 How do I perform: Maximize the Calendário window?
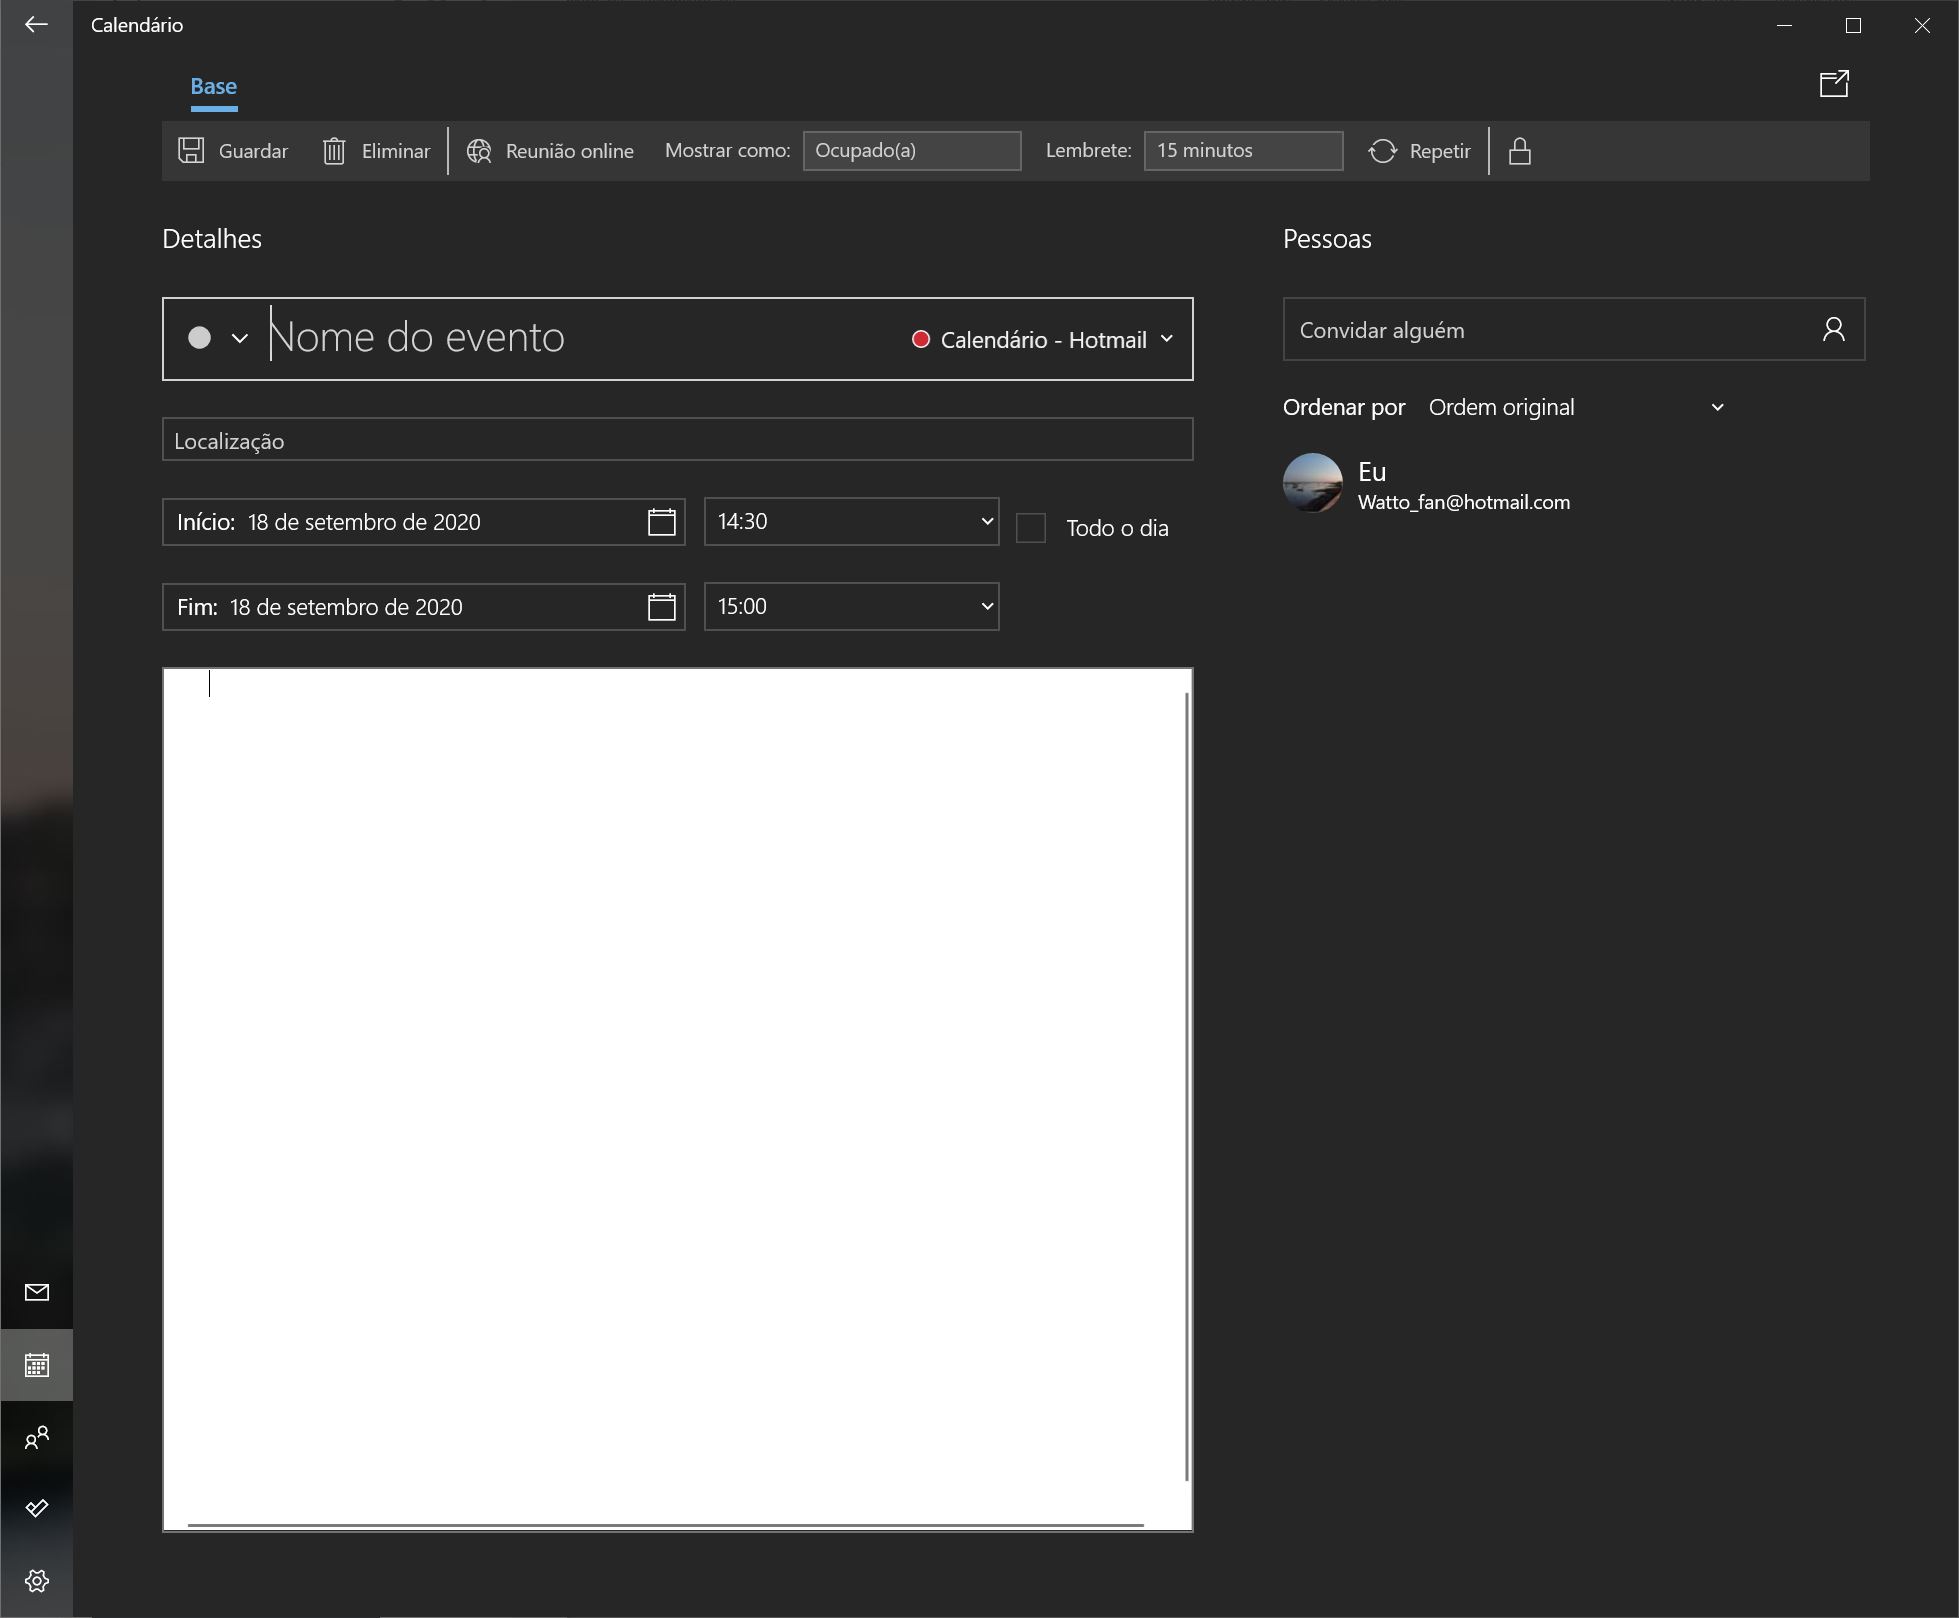click(1853, 25)
